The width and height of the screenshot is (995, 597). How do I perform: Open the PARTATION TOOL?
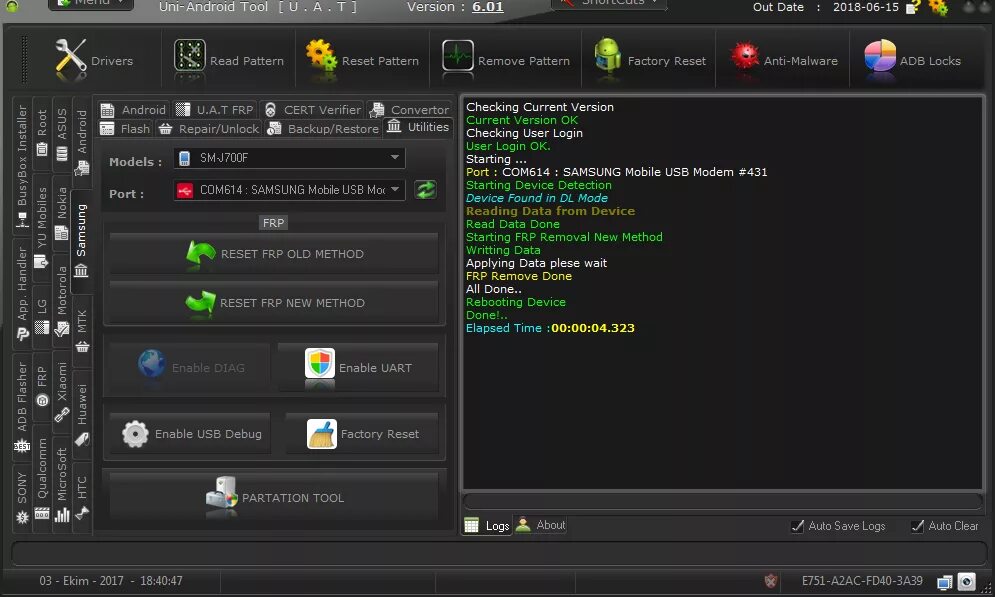point(274,498)
